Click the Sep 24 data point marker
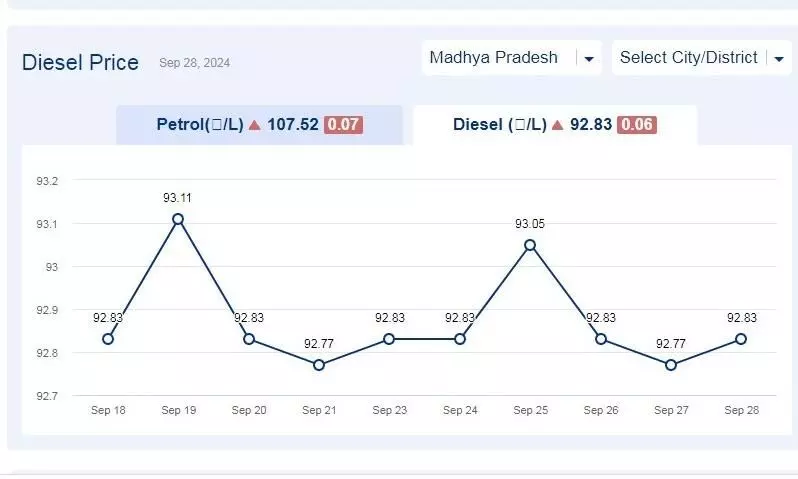 (460, 339)
